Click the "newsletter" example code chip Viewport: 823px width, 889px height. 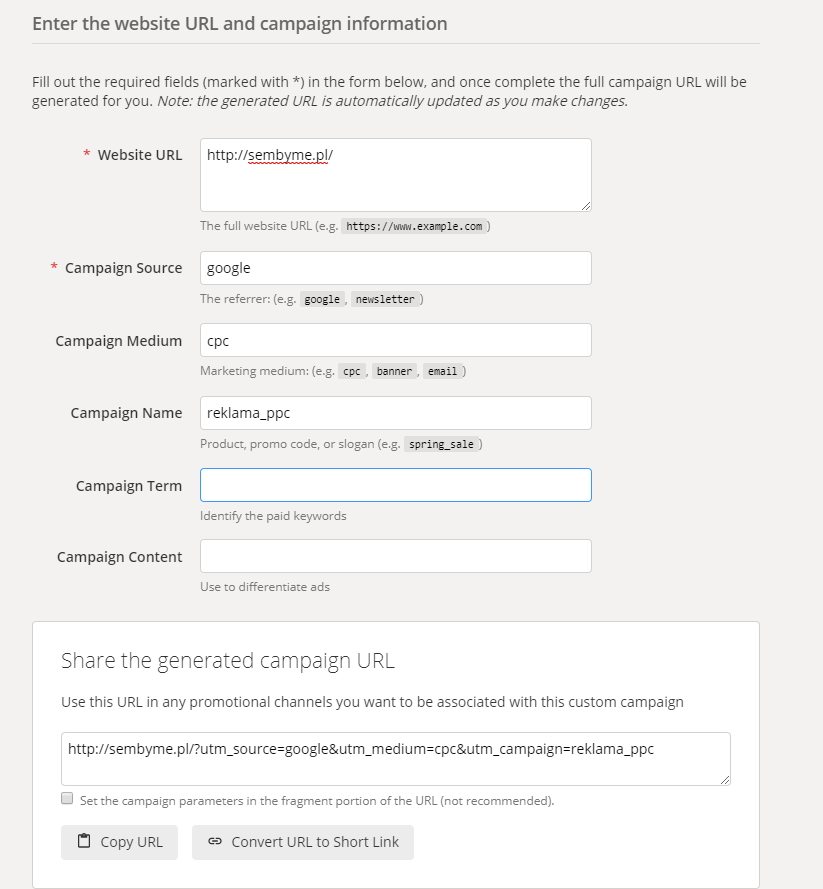click(384, 299)
